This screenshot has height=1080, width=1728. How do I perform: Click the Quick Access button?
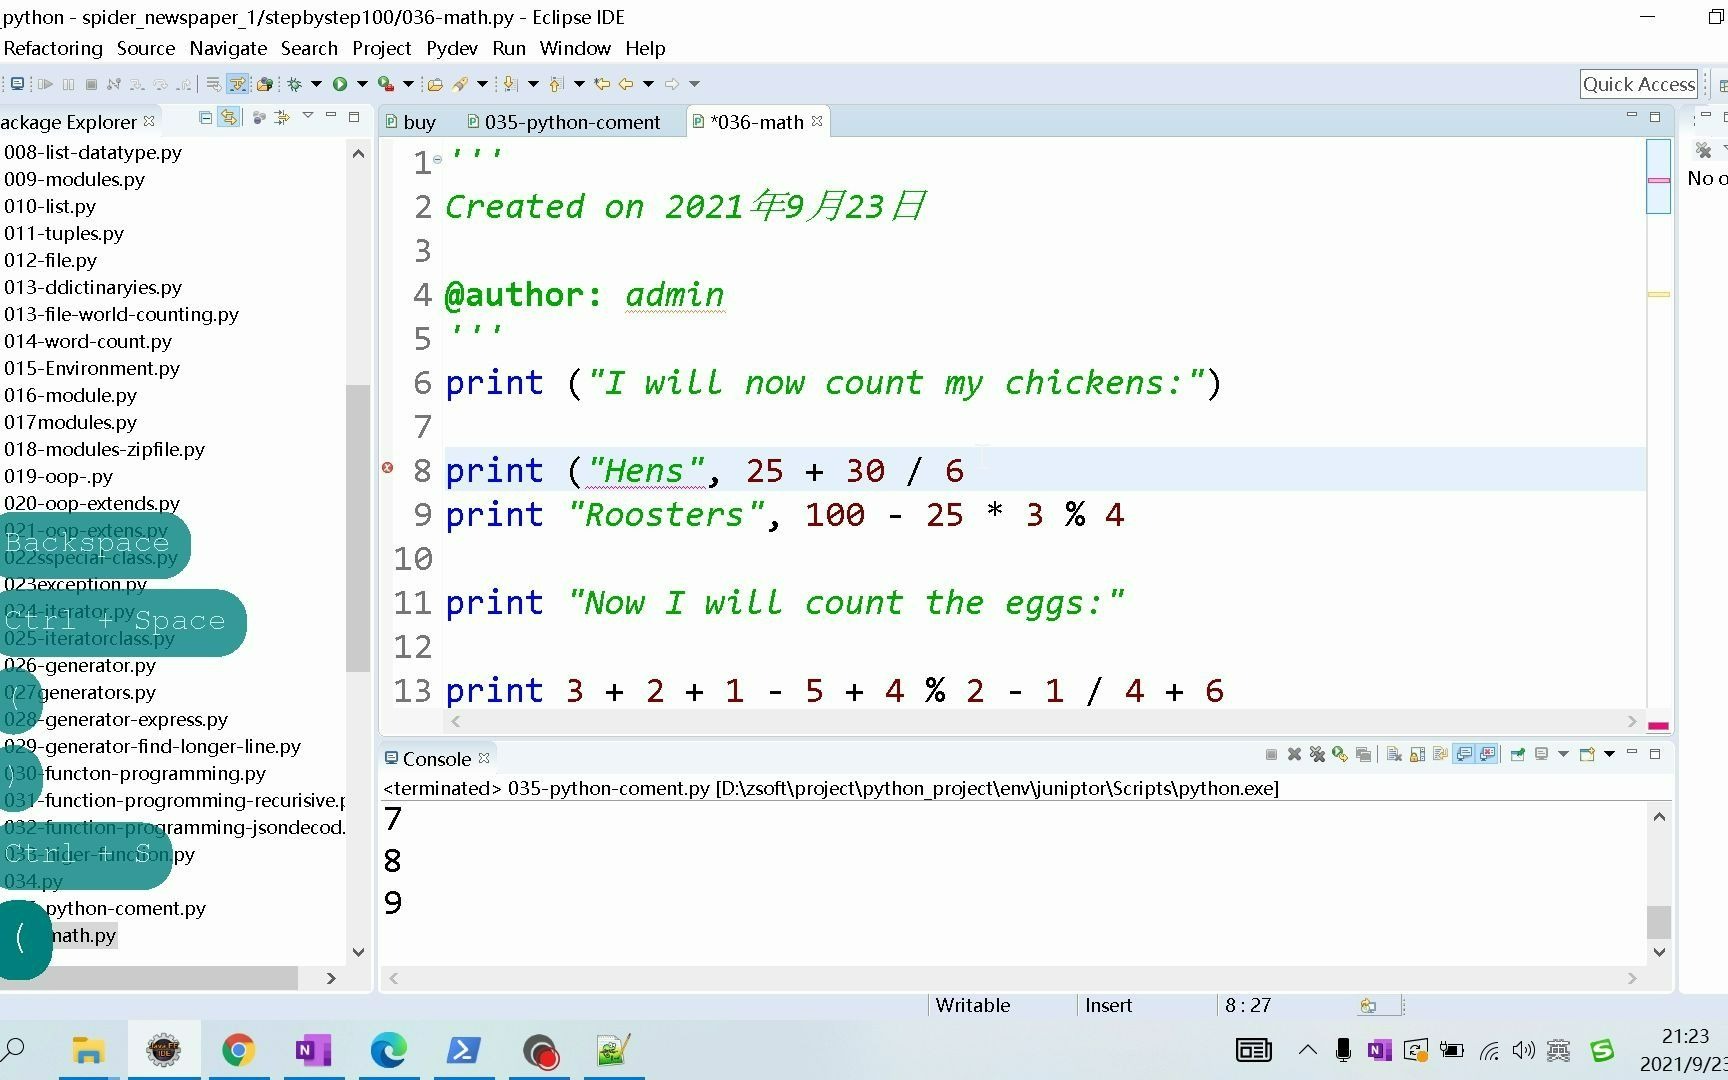[1638, 84]
